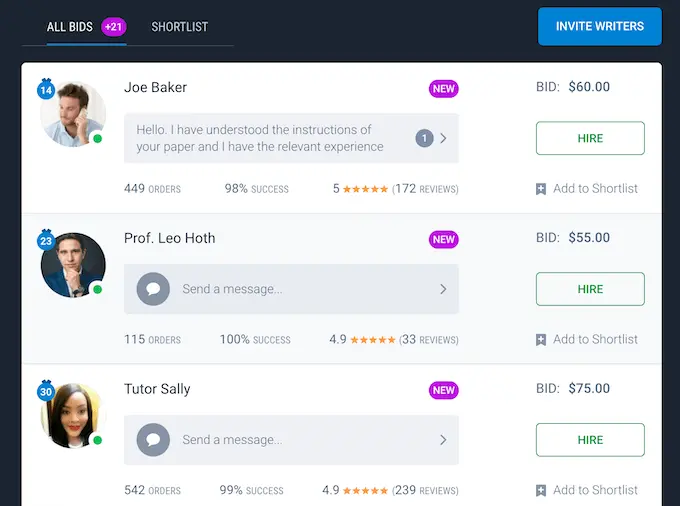View Joe Baker's 172 reviews rating
This screenshot has width=680, height=506.
396,189
